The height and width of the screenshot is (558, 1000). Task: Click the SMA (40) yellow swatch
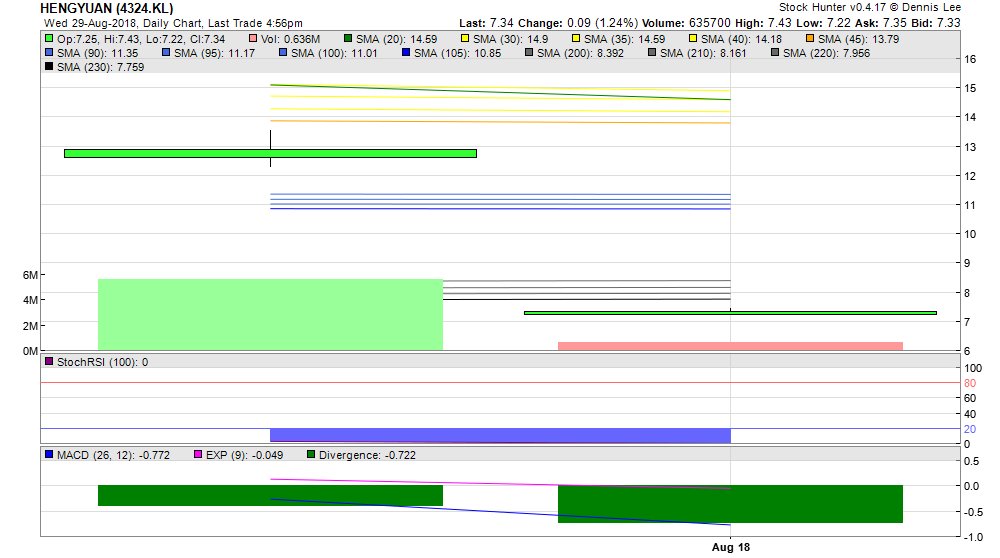pyautogui.click(x=693, y=39)
